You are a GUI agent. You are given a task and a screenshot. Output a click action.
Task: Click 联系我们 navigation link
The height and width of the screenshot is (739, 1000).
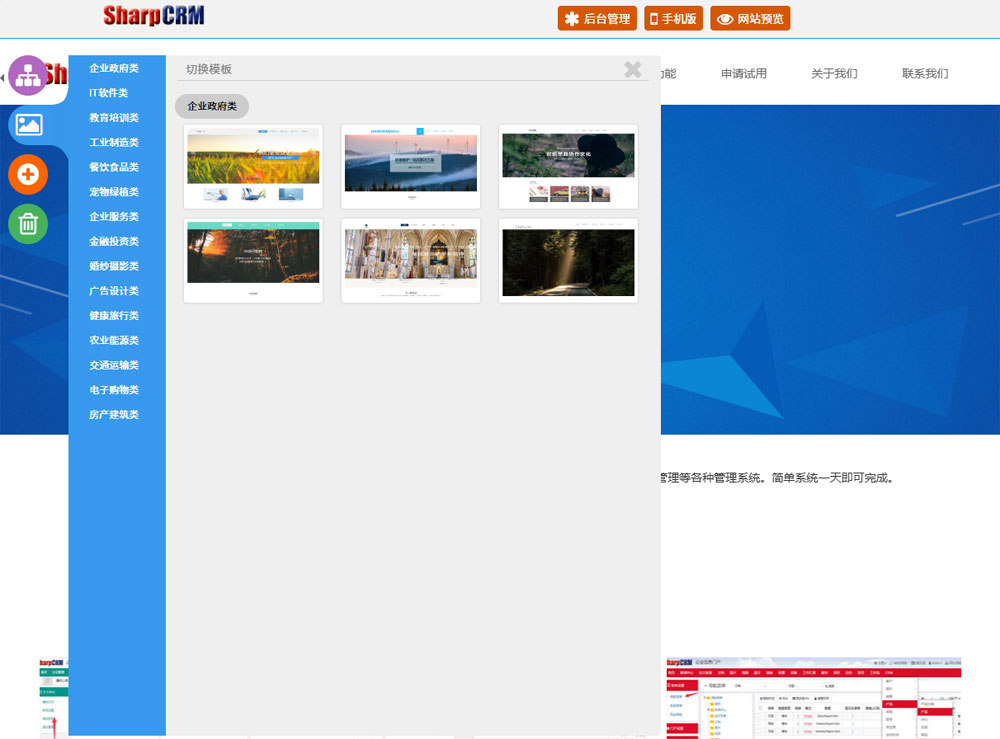[925, 73]
